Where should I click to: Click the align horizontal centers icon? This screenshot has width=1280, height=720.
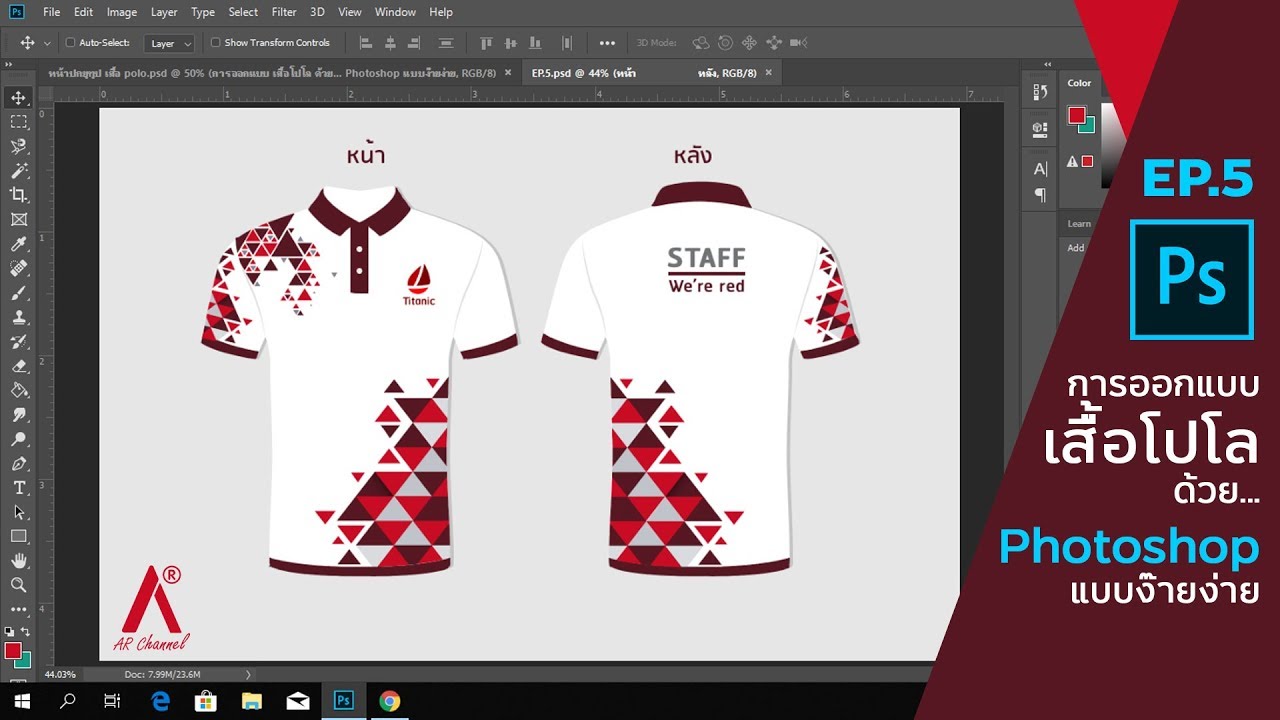coord(391,43)
